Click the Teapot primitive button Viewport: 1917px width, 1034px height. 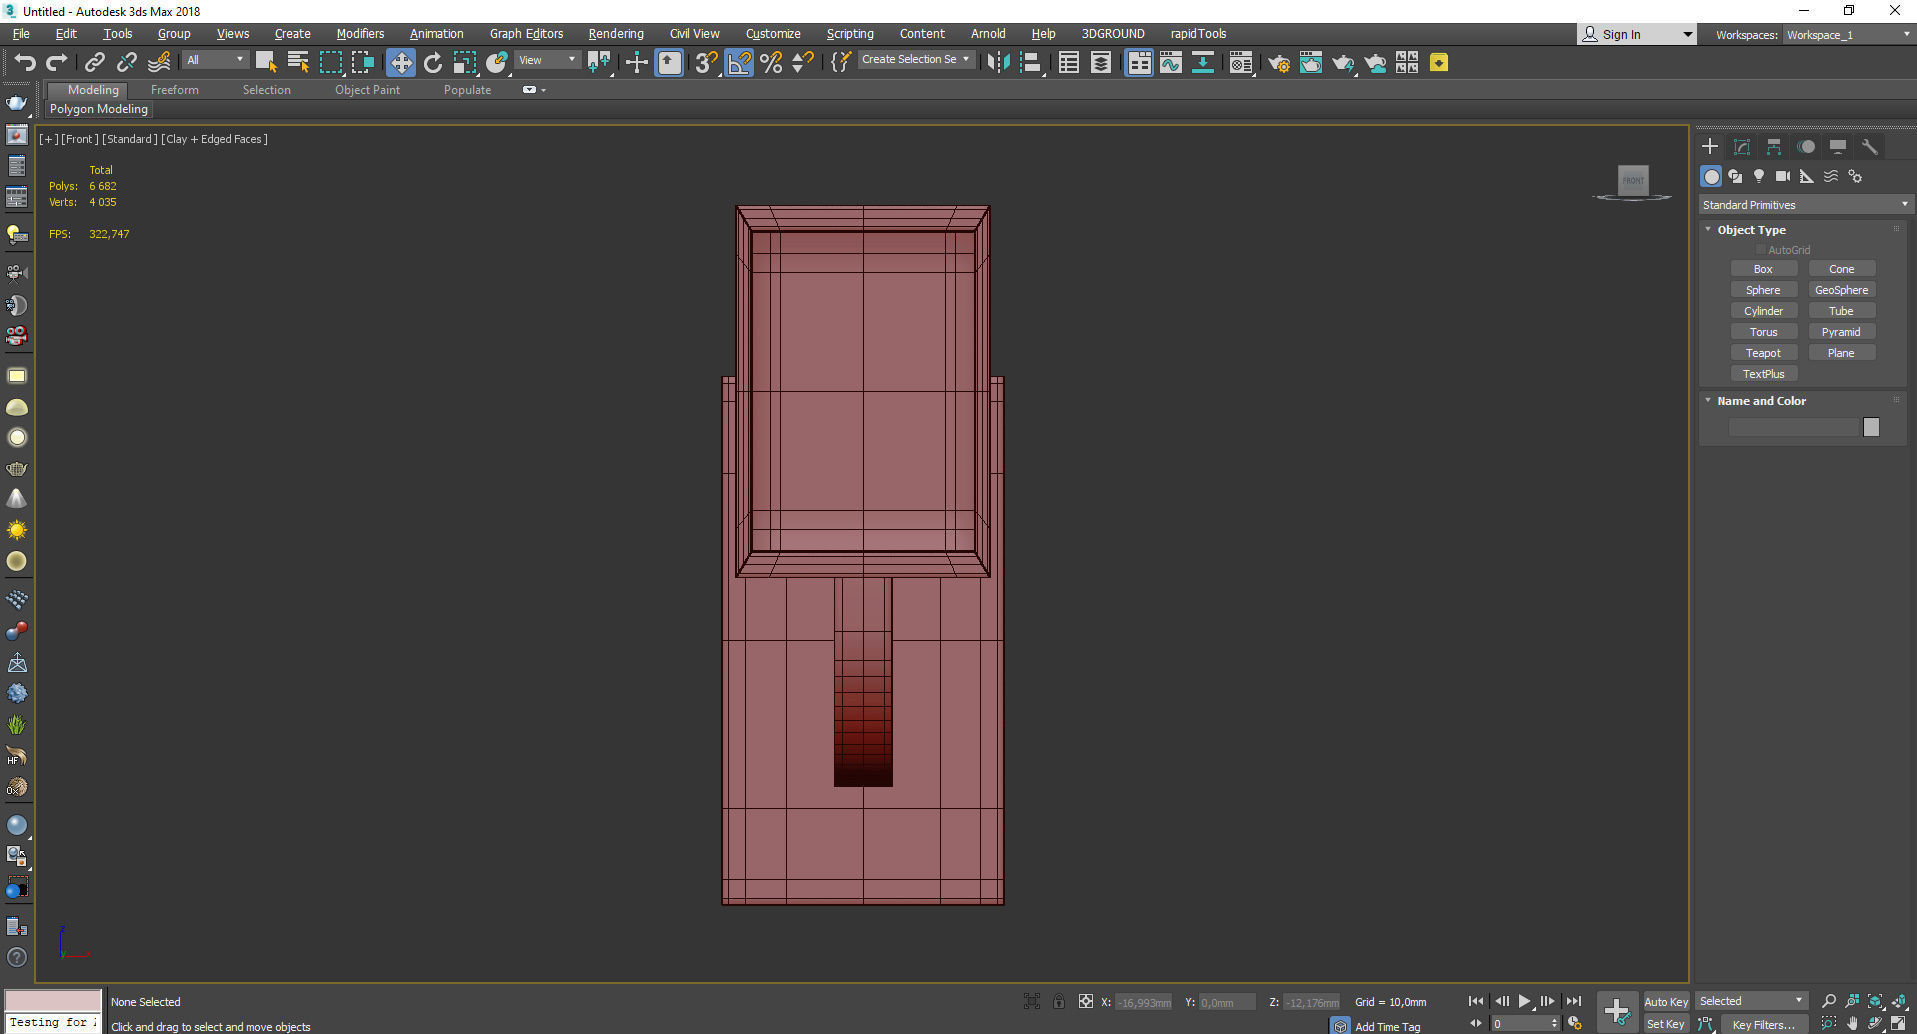[x=1763, y=353]
